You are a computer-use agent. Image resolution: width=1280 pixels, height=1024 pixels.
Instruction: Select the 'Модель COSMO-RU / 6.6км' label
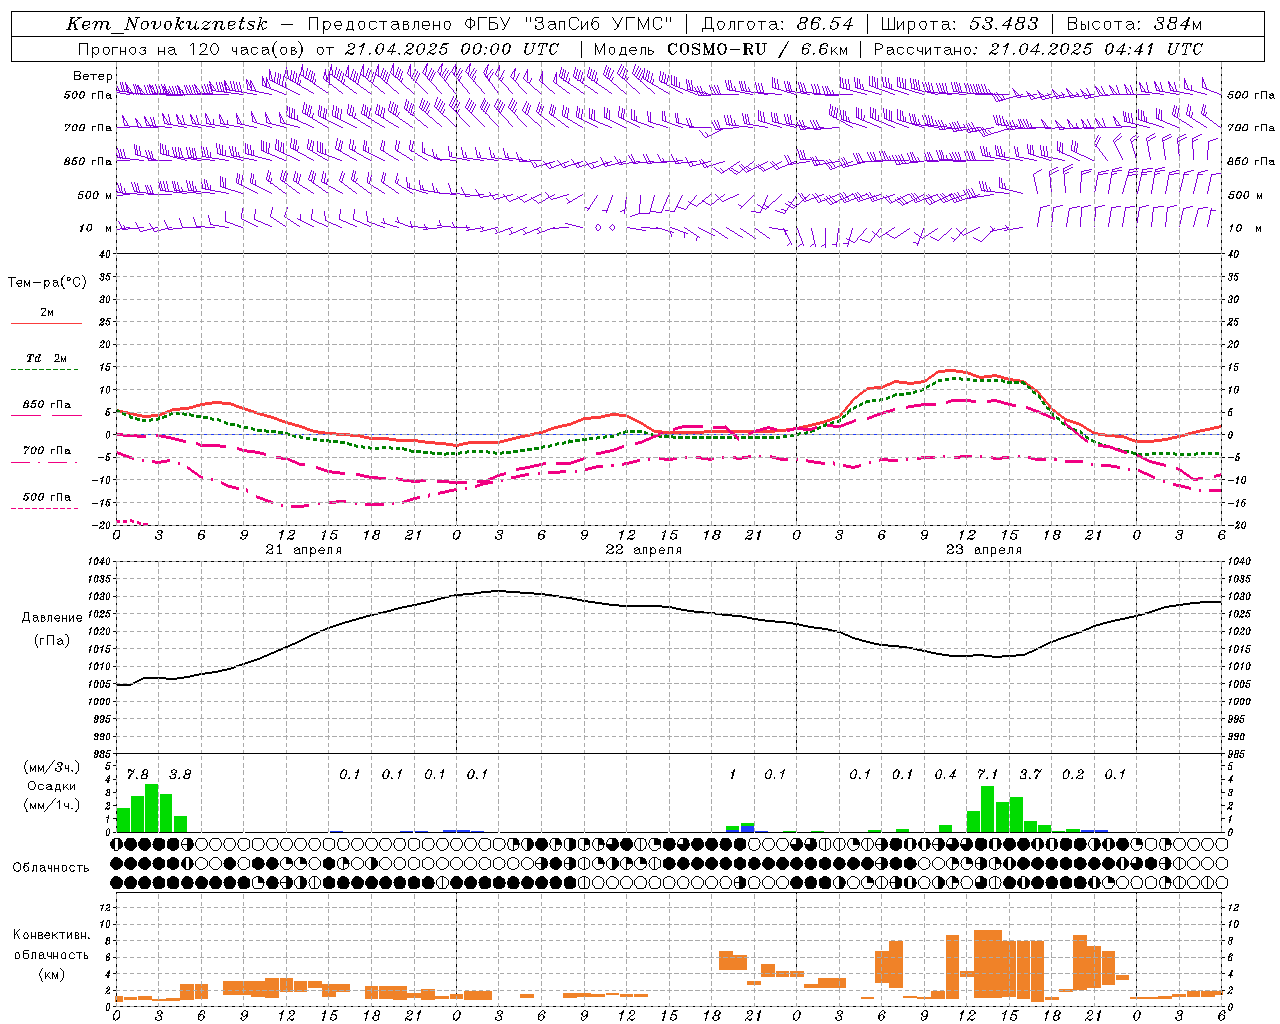click(x=721, y=49)
